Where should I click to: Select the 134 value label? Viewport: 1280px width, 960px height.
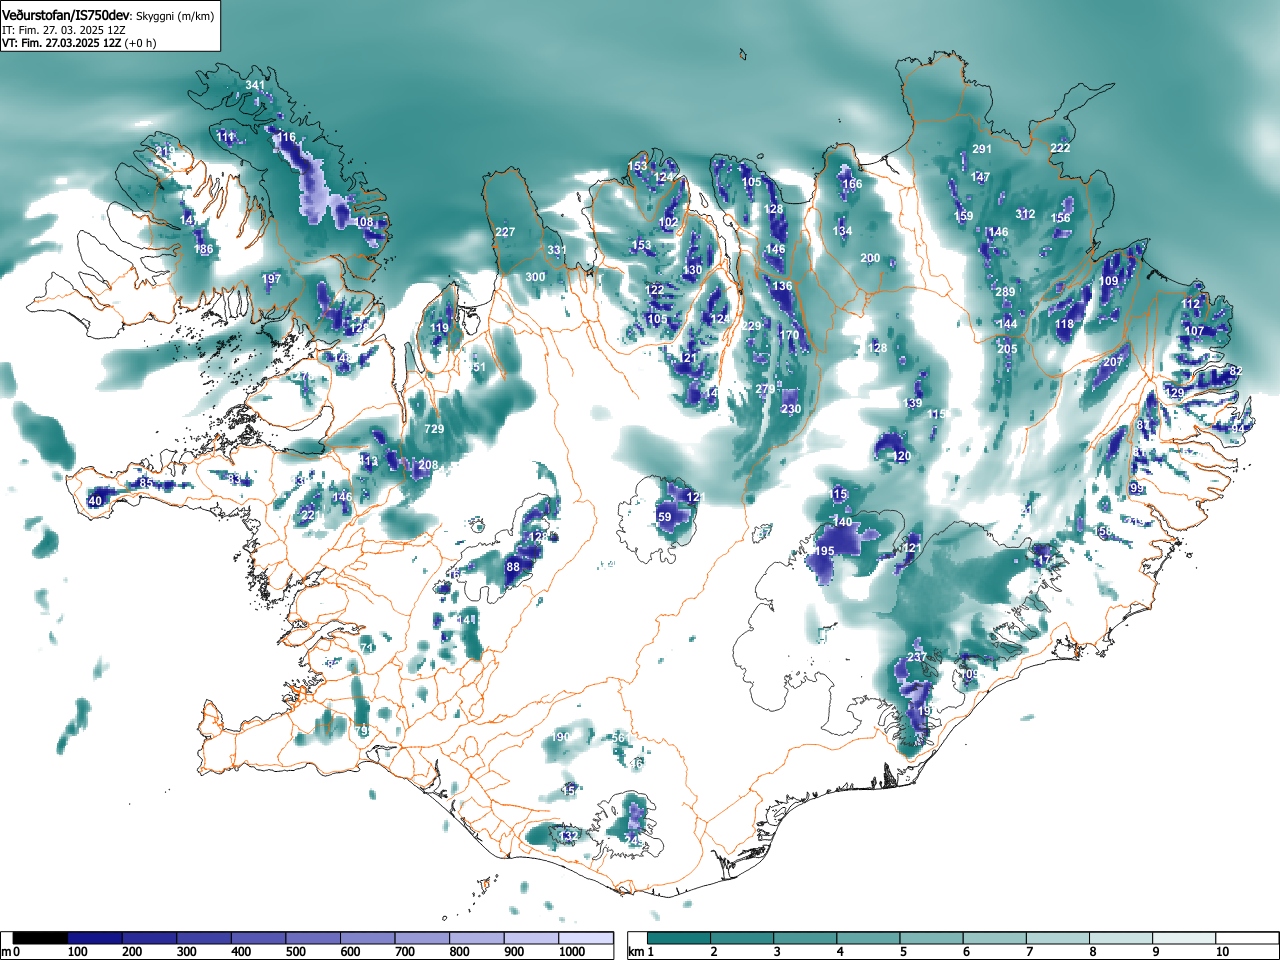pos(843,231)
